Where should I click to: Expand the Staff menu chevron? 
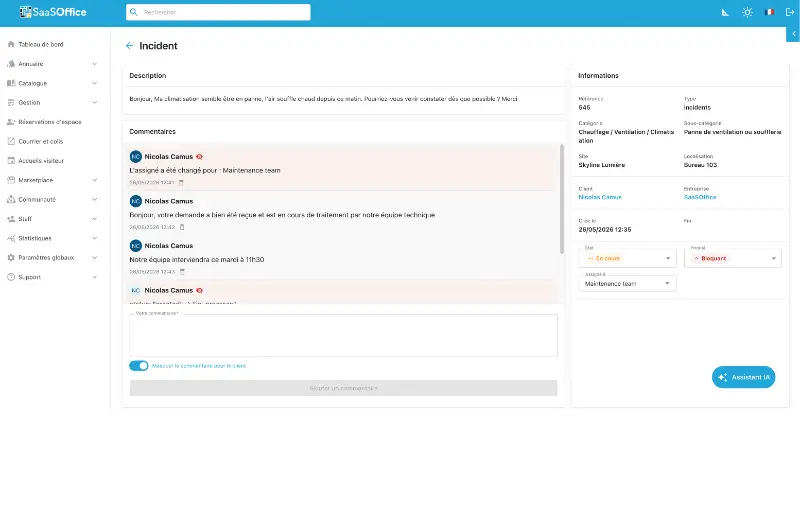(x=94, y=219)
